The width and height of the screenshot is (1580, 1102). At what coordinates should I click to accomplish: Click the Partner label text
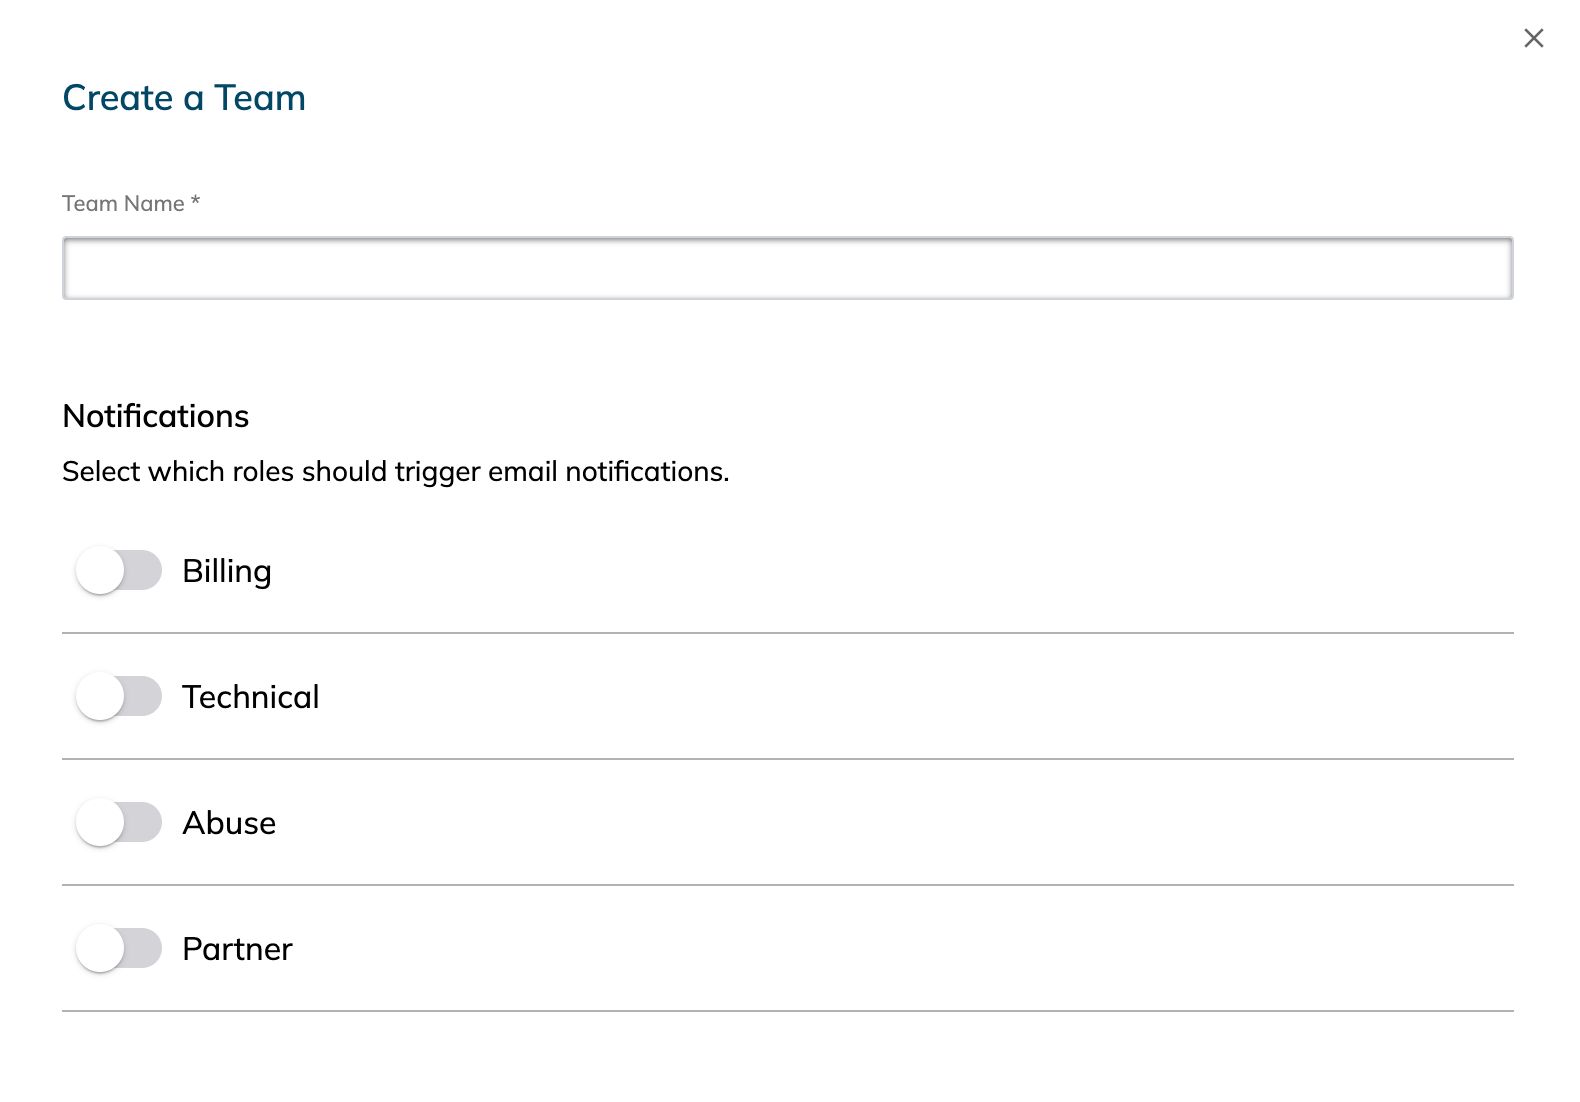pyautogui.click(x=237, y=949)
